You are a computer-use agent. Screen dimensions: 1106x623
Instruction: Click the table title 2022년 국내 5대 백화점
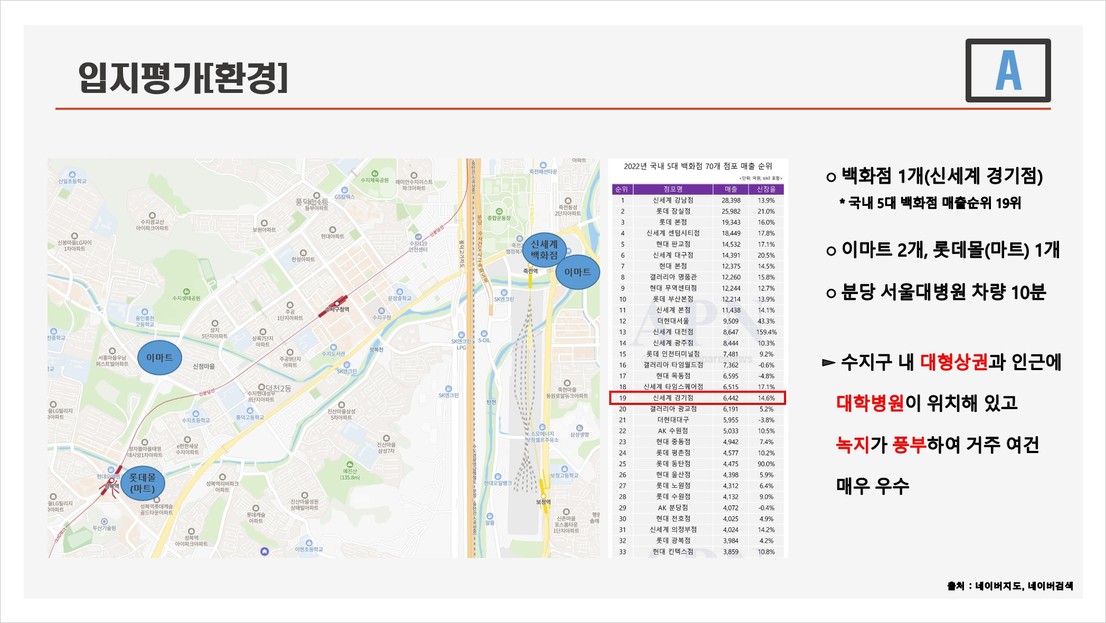click(x=698, y=167)
